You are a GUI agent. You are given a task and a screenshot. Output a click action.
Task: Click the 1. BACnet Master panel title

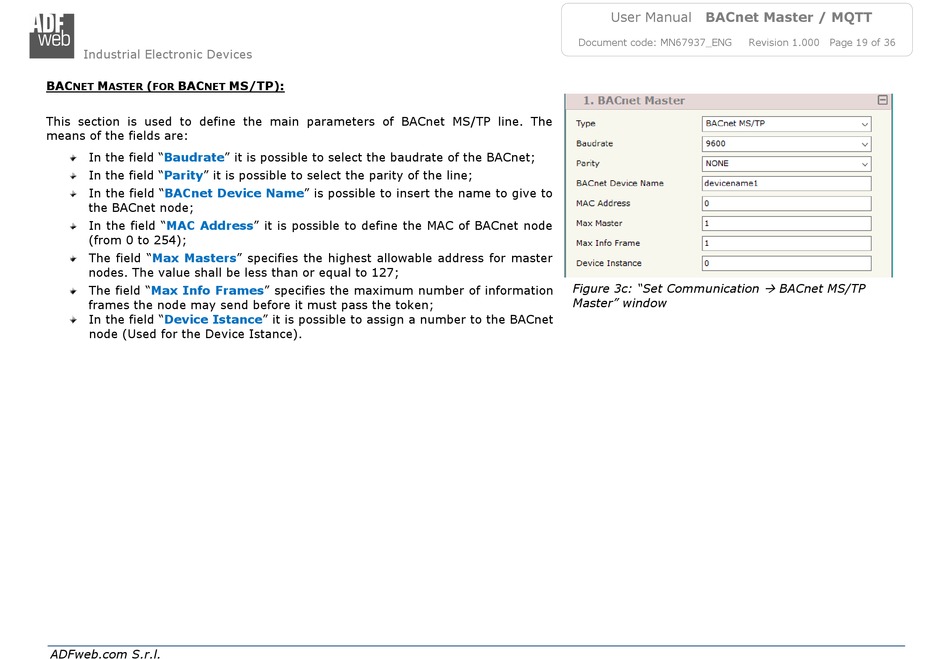tap(634, 101)
